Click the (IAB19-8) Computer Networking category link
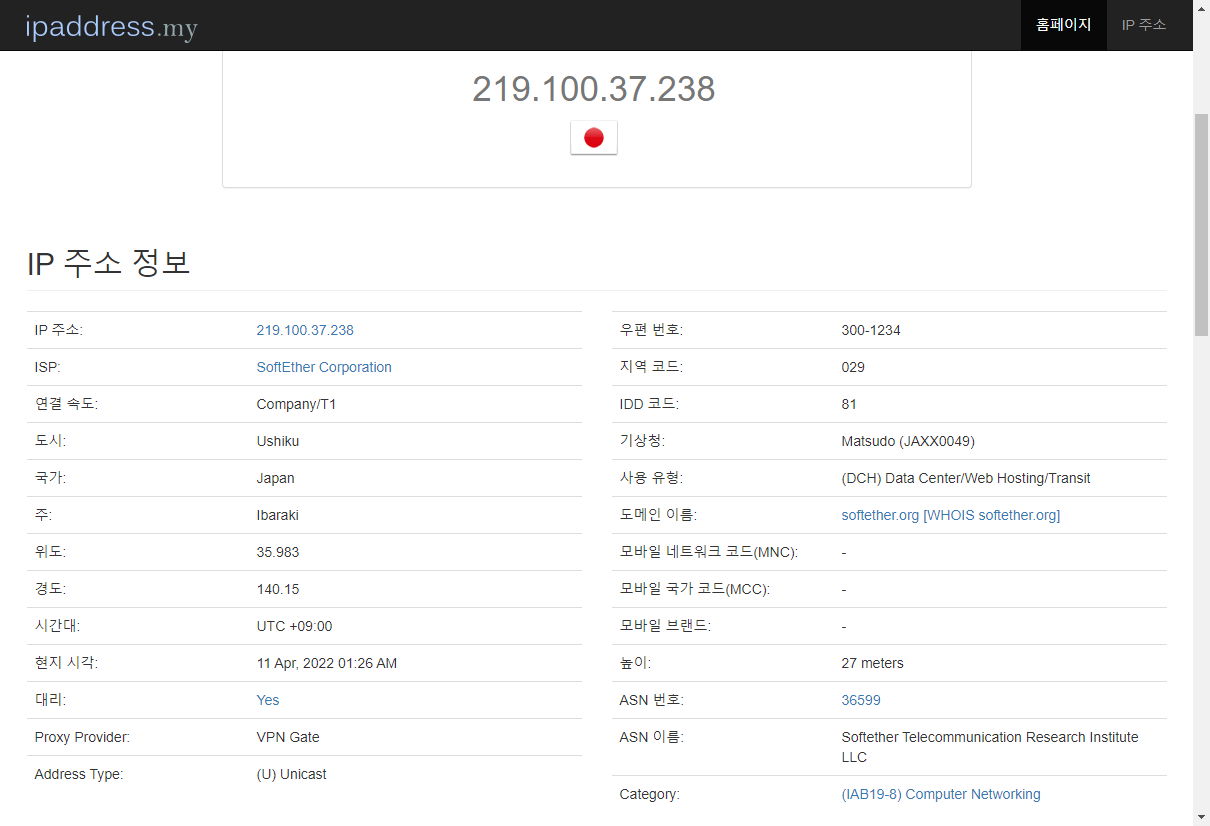Image resolution: width=1210 pixels, height=826 pixels. (940, 794)
